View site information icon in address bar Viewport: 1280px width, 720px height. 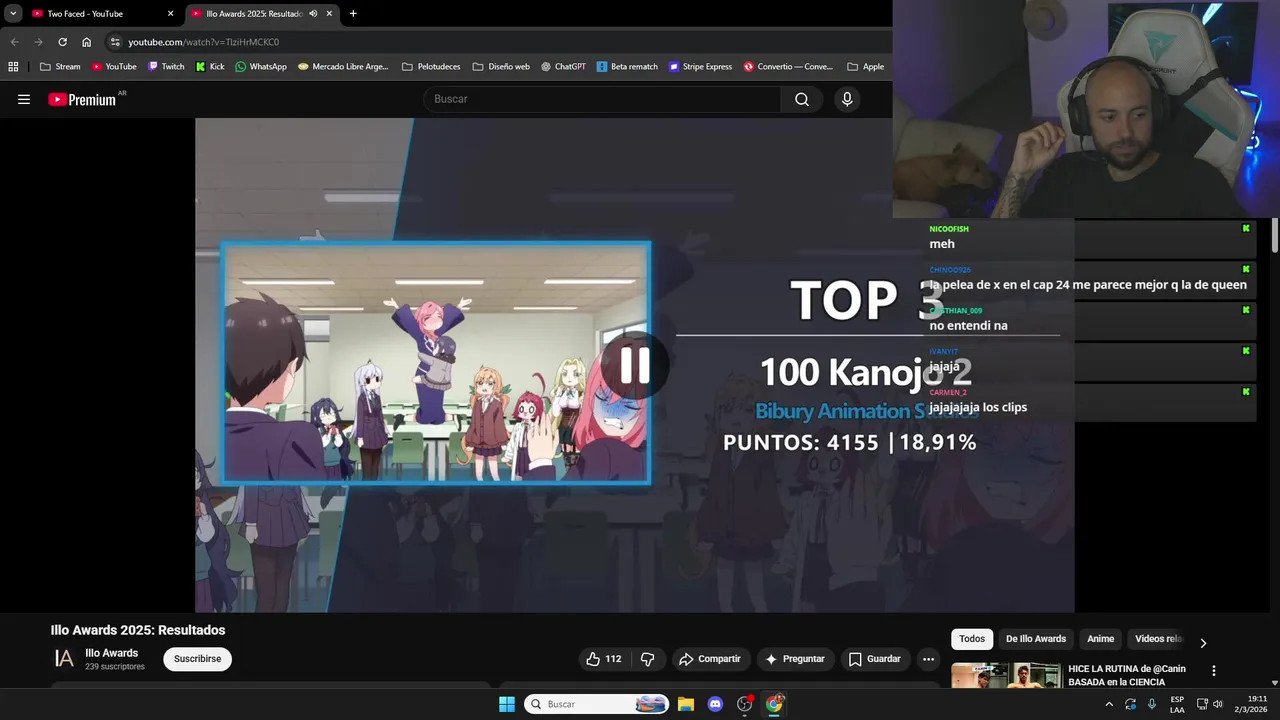pos(115,42)
